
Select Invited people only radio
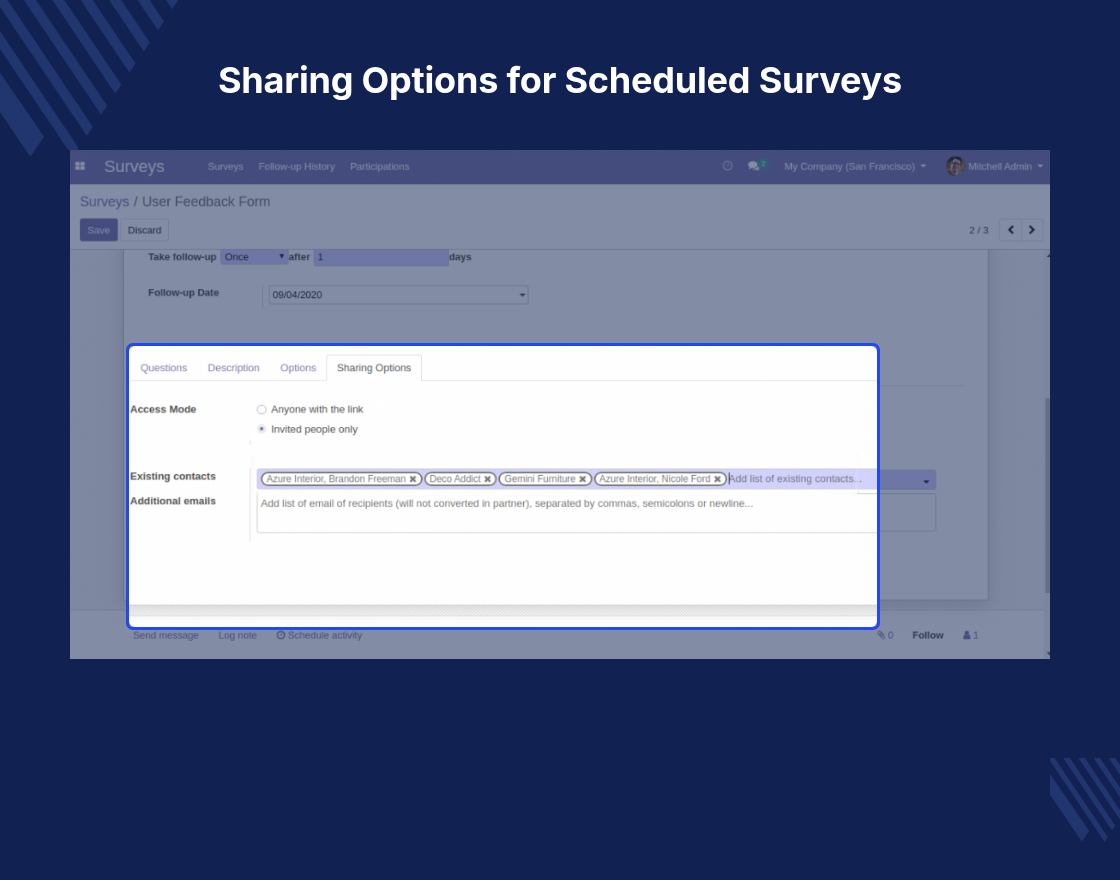coord(261,429)
